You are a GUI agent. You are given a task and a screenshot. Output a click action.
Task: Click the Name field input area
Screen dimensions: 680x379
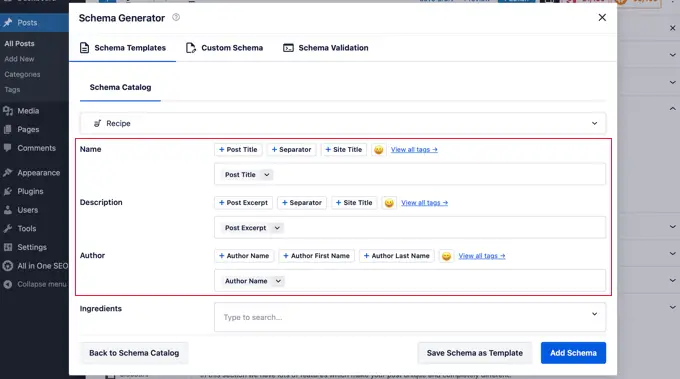click(410, 174)
